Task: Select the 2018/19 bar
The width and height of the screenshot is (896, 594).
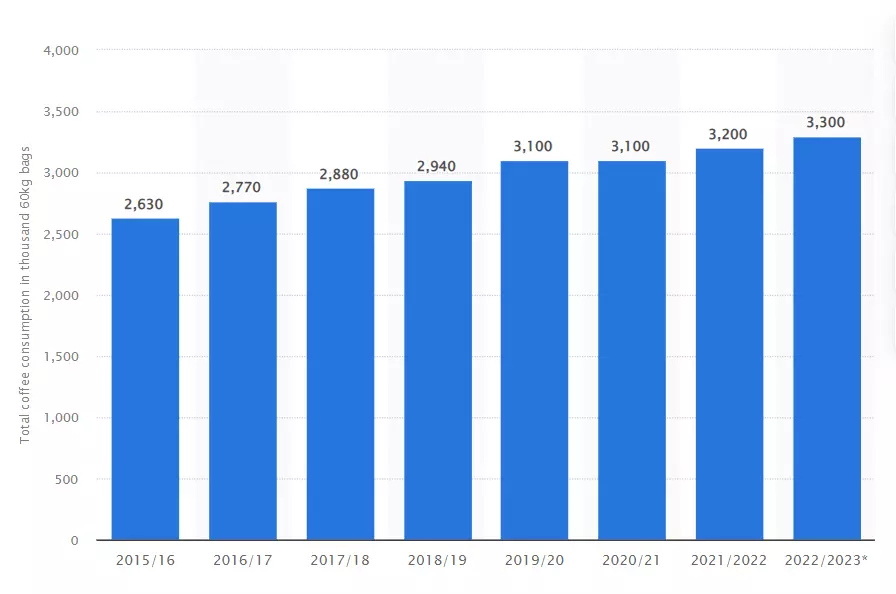Action: 438,360
